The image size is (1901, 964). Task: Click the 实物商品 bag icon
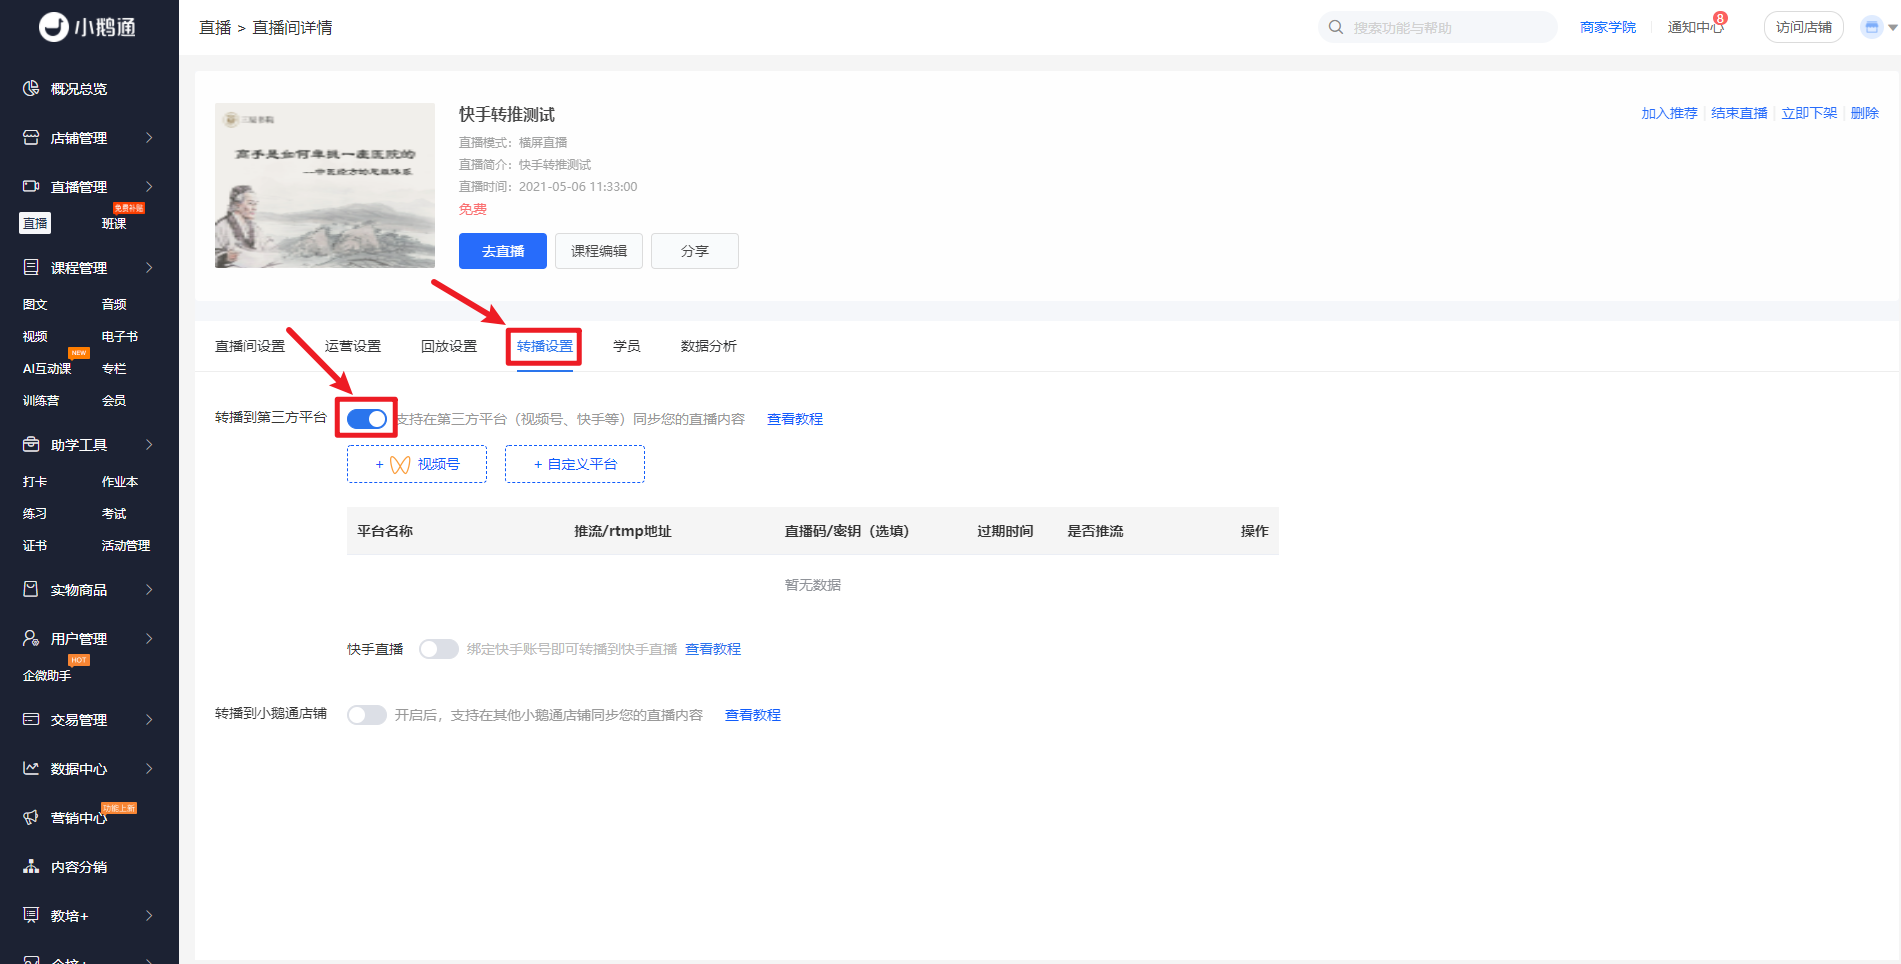31,590
